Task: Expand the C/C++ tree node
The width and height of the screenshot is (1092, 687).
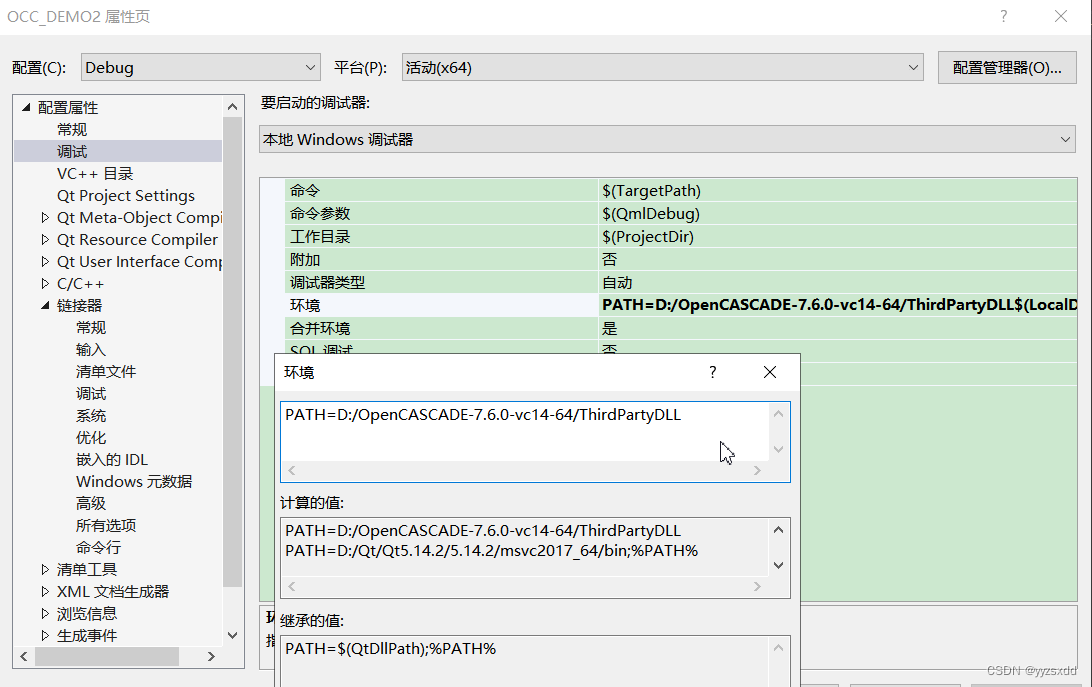Action: [44, 283]
